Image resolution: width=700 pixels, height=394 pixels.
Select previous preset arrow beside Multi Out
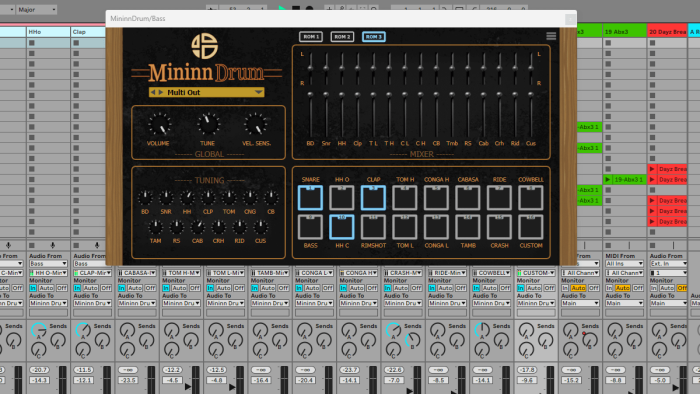coord(153,92)
